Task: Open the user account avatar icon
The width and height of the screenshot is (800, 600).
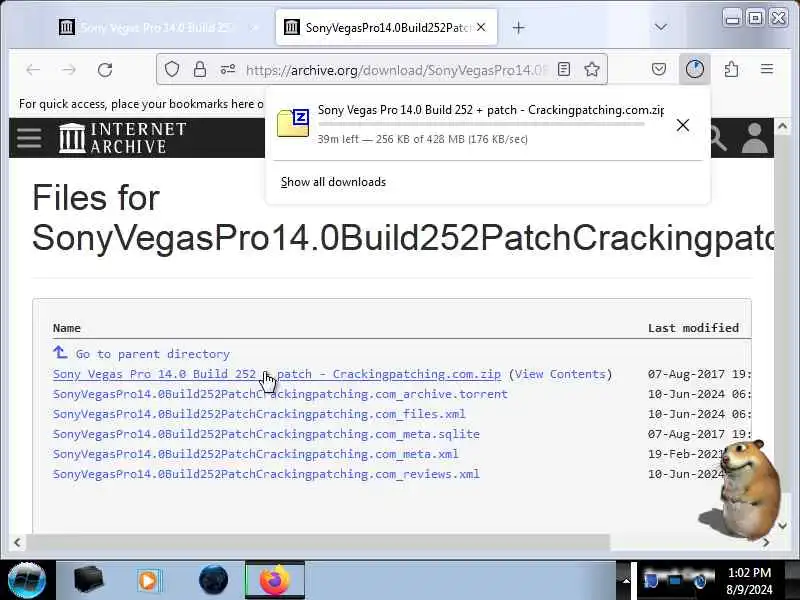Action: click(x=755, y=138)
